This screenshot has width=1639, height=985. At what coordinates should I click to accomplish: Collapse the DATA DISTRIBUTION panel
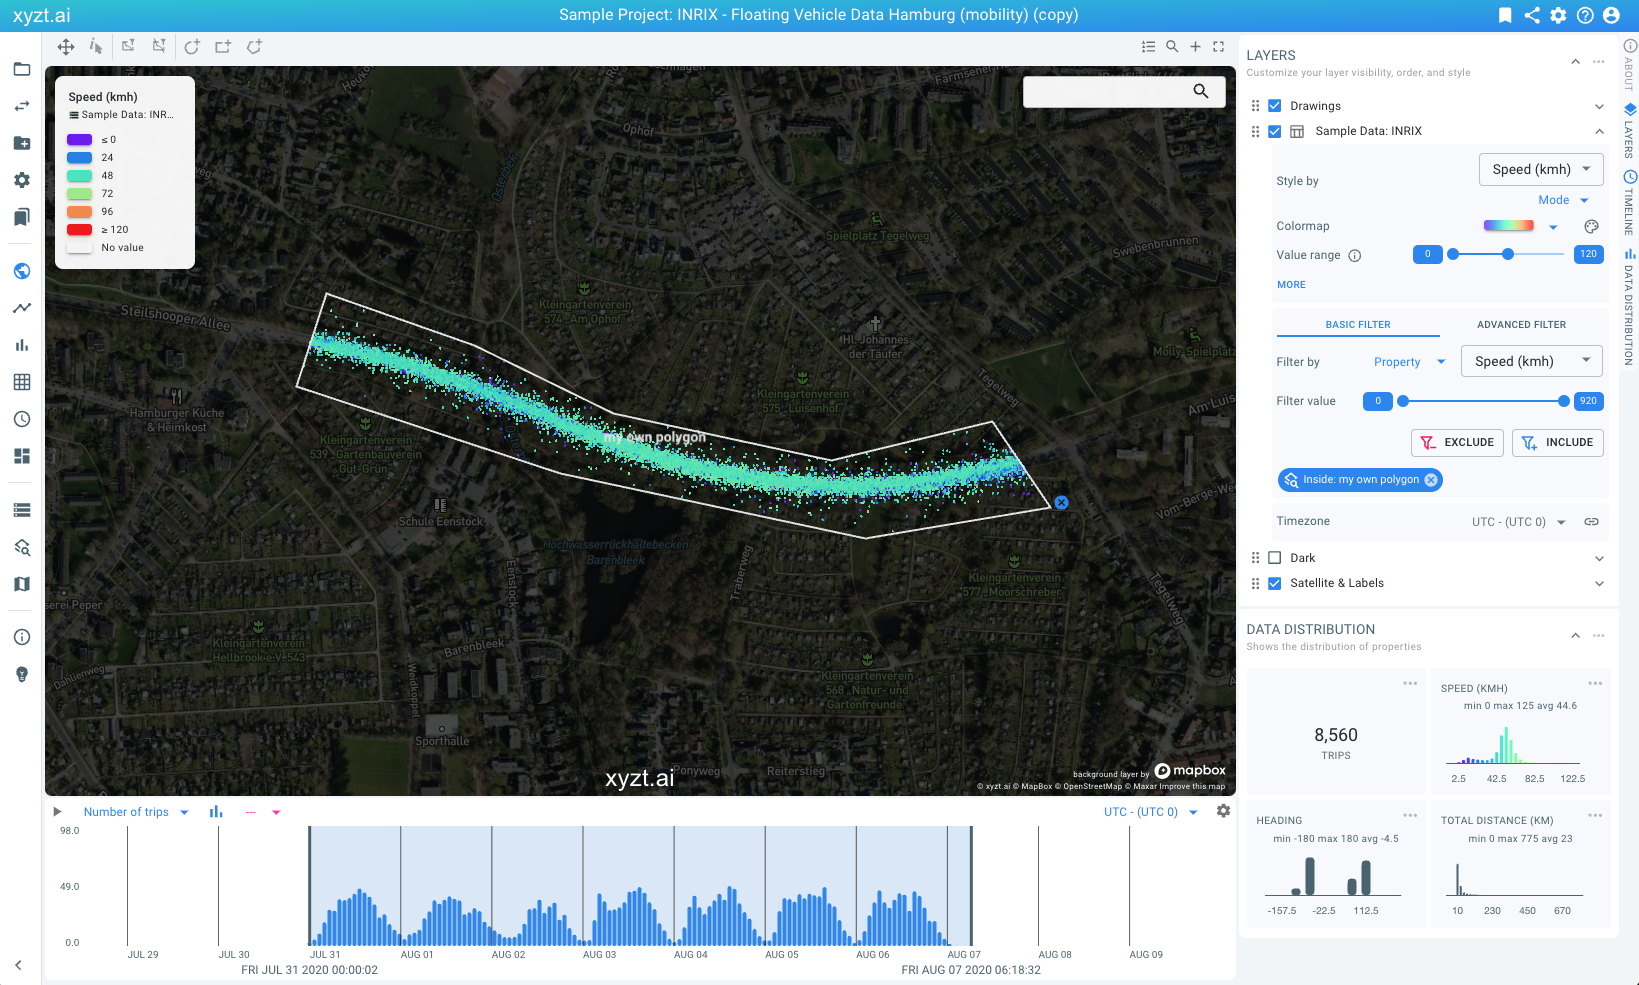[1575, 636]
